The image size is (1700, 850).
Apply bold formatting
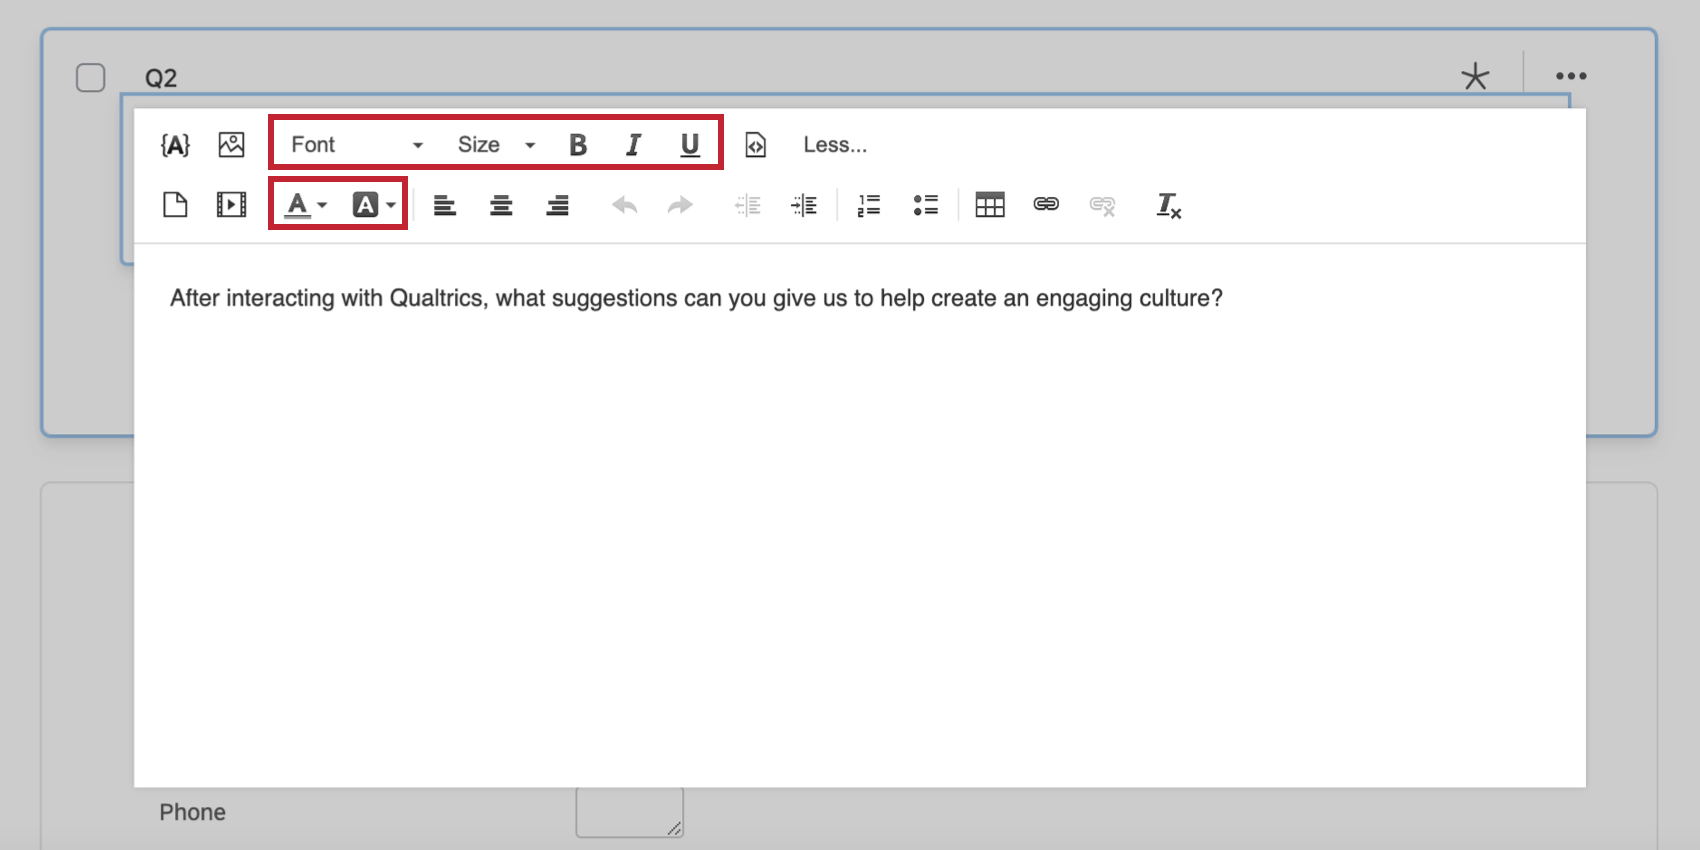578,145
